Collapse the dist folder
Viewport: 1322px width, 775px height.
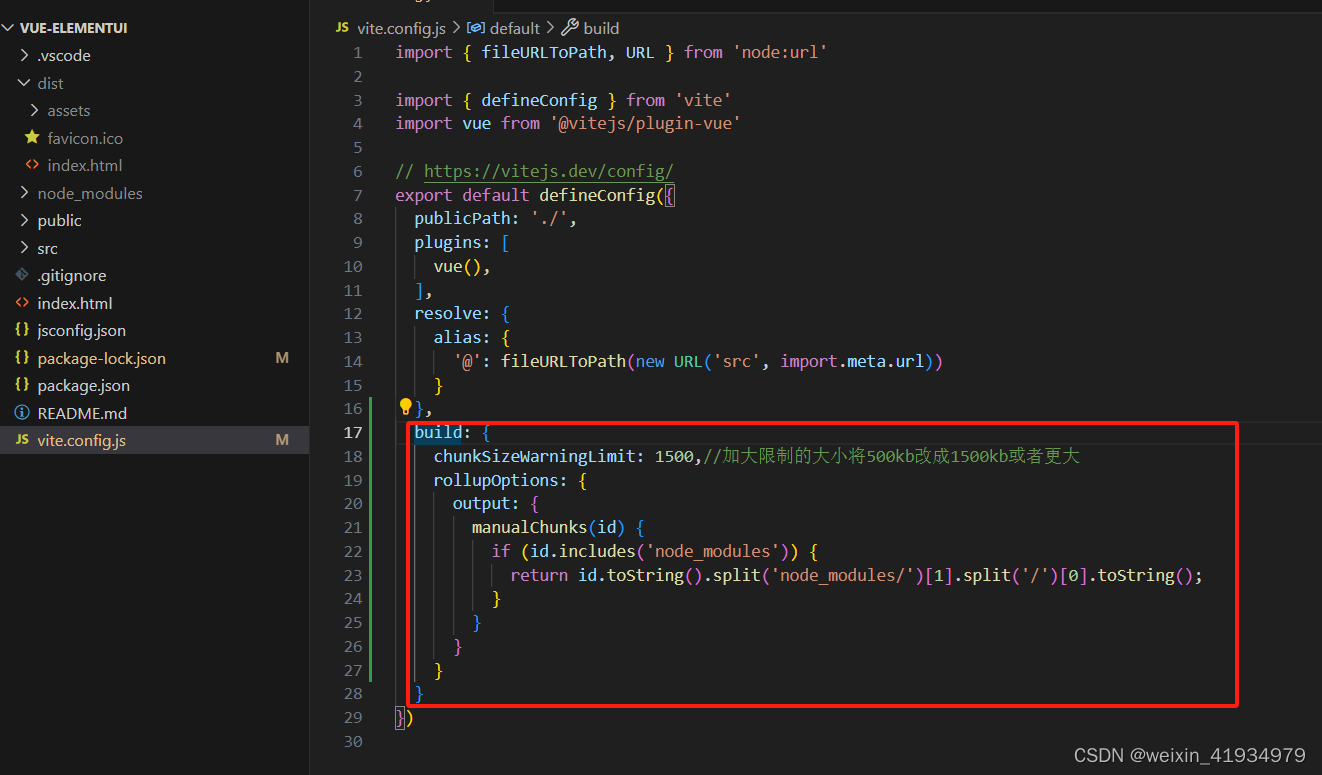click(x=24, y=82)
